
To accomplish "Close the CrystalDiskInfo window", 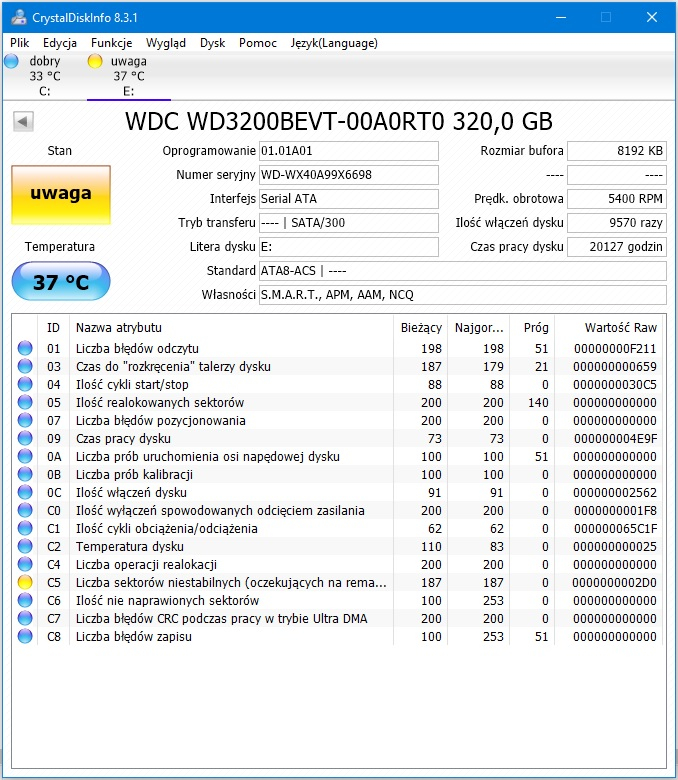I will click(x=652, y=17).
